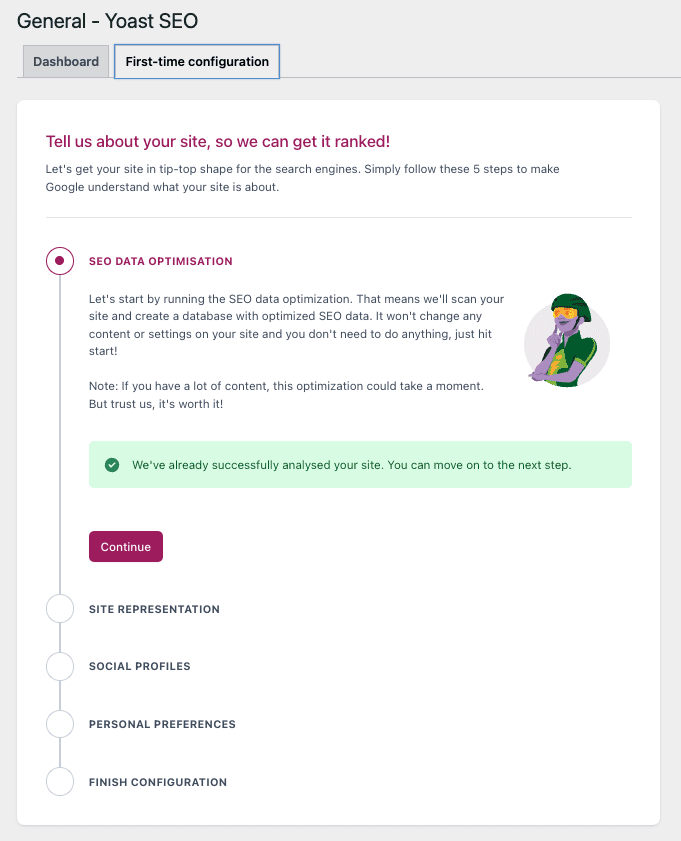Open the Finish Configuration section label
The width and height of the screenshot is (681, 841).
155,781
